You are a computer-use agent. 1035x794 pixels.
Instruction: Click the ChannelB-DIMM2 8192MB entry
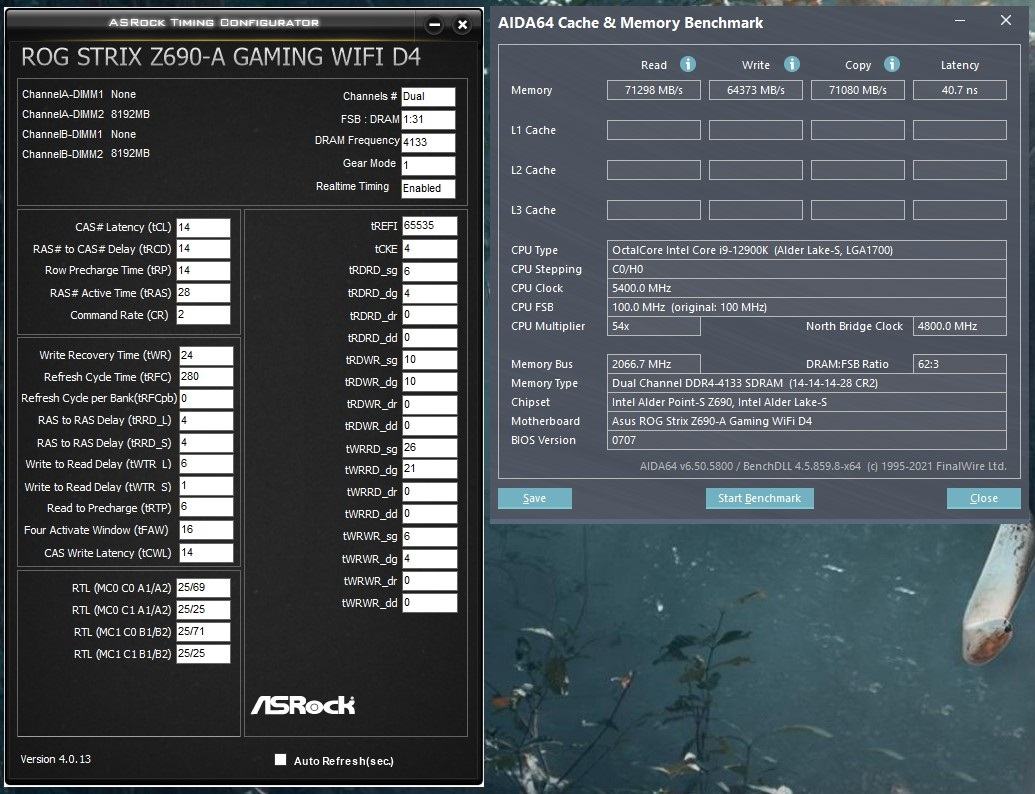click(x=86, y=154)
